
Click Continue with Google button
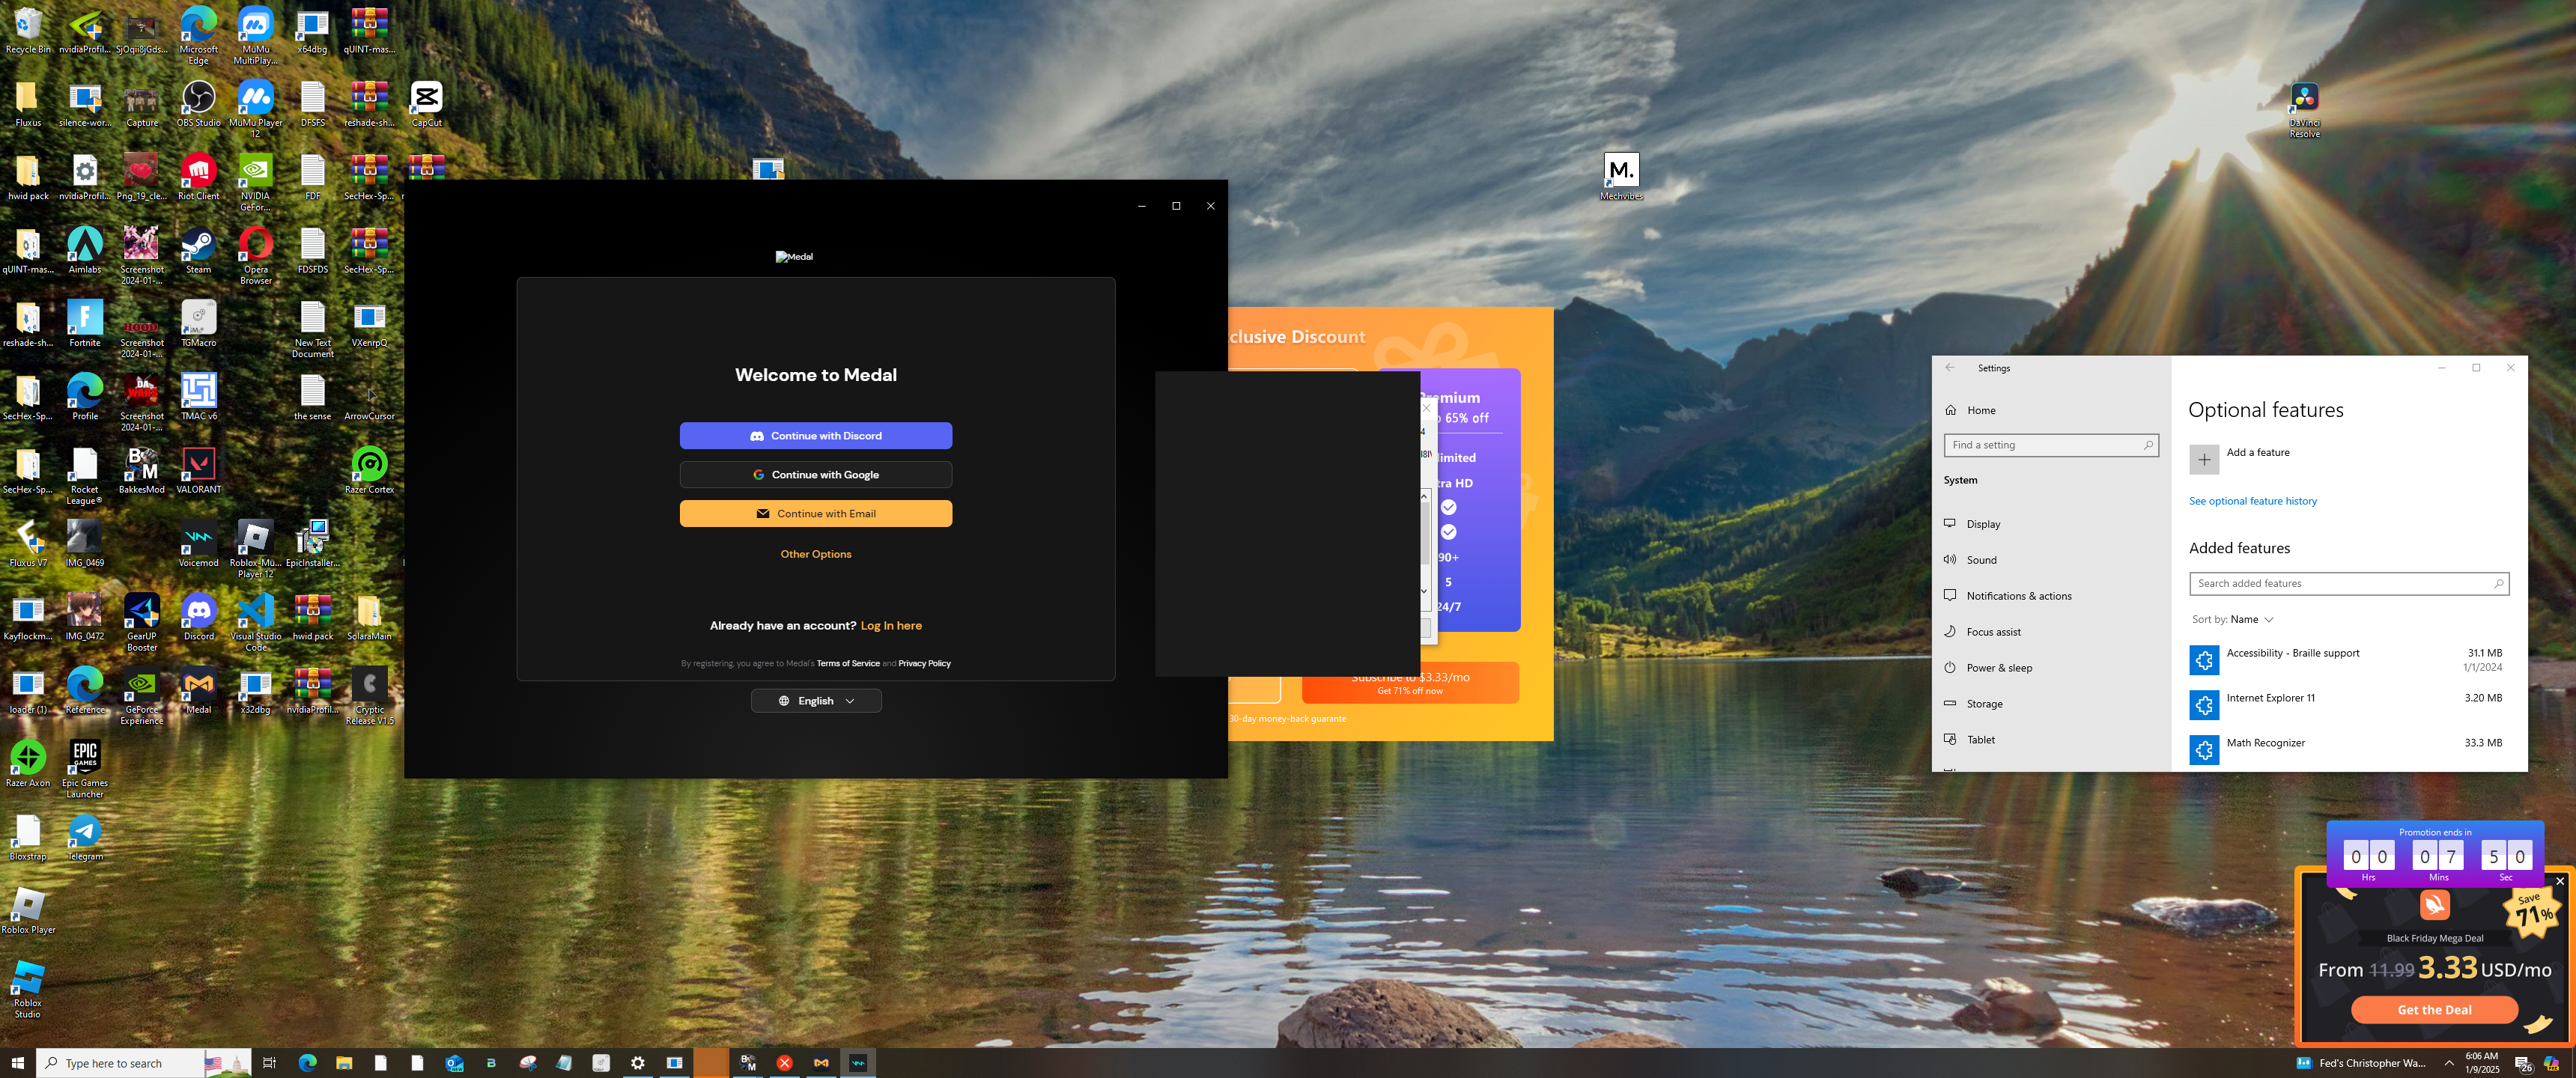(815, 475)
